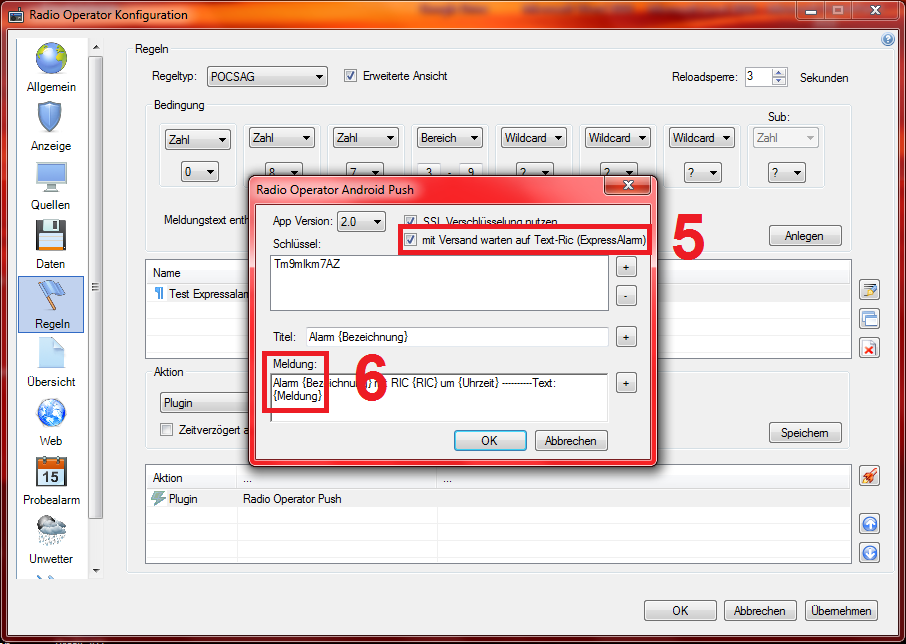This screenshot has height=644, width=906.
Task: Click the Titel input field
Action: [457, 337]
